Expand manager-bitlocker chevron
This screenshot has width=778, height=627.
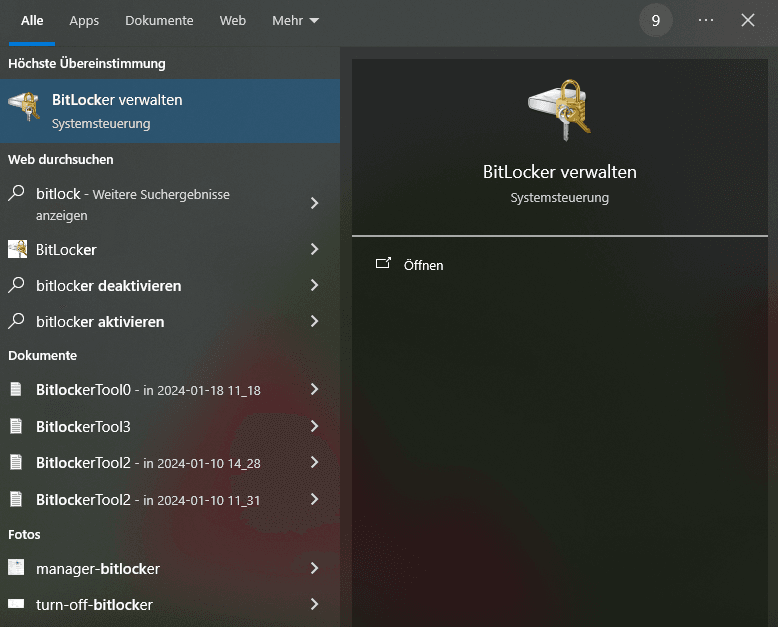[x=315, y=568]
